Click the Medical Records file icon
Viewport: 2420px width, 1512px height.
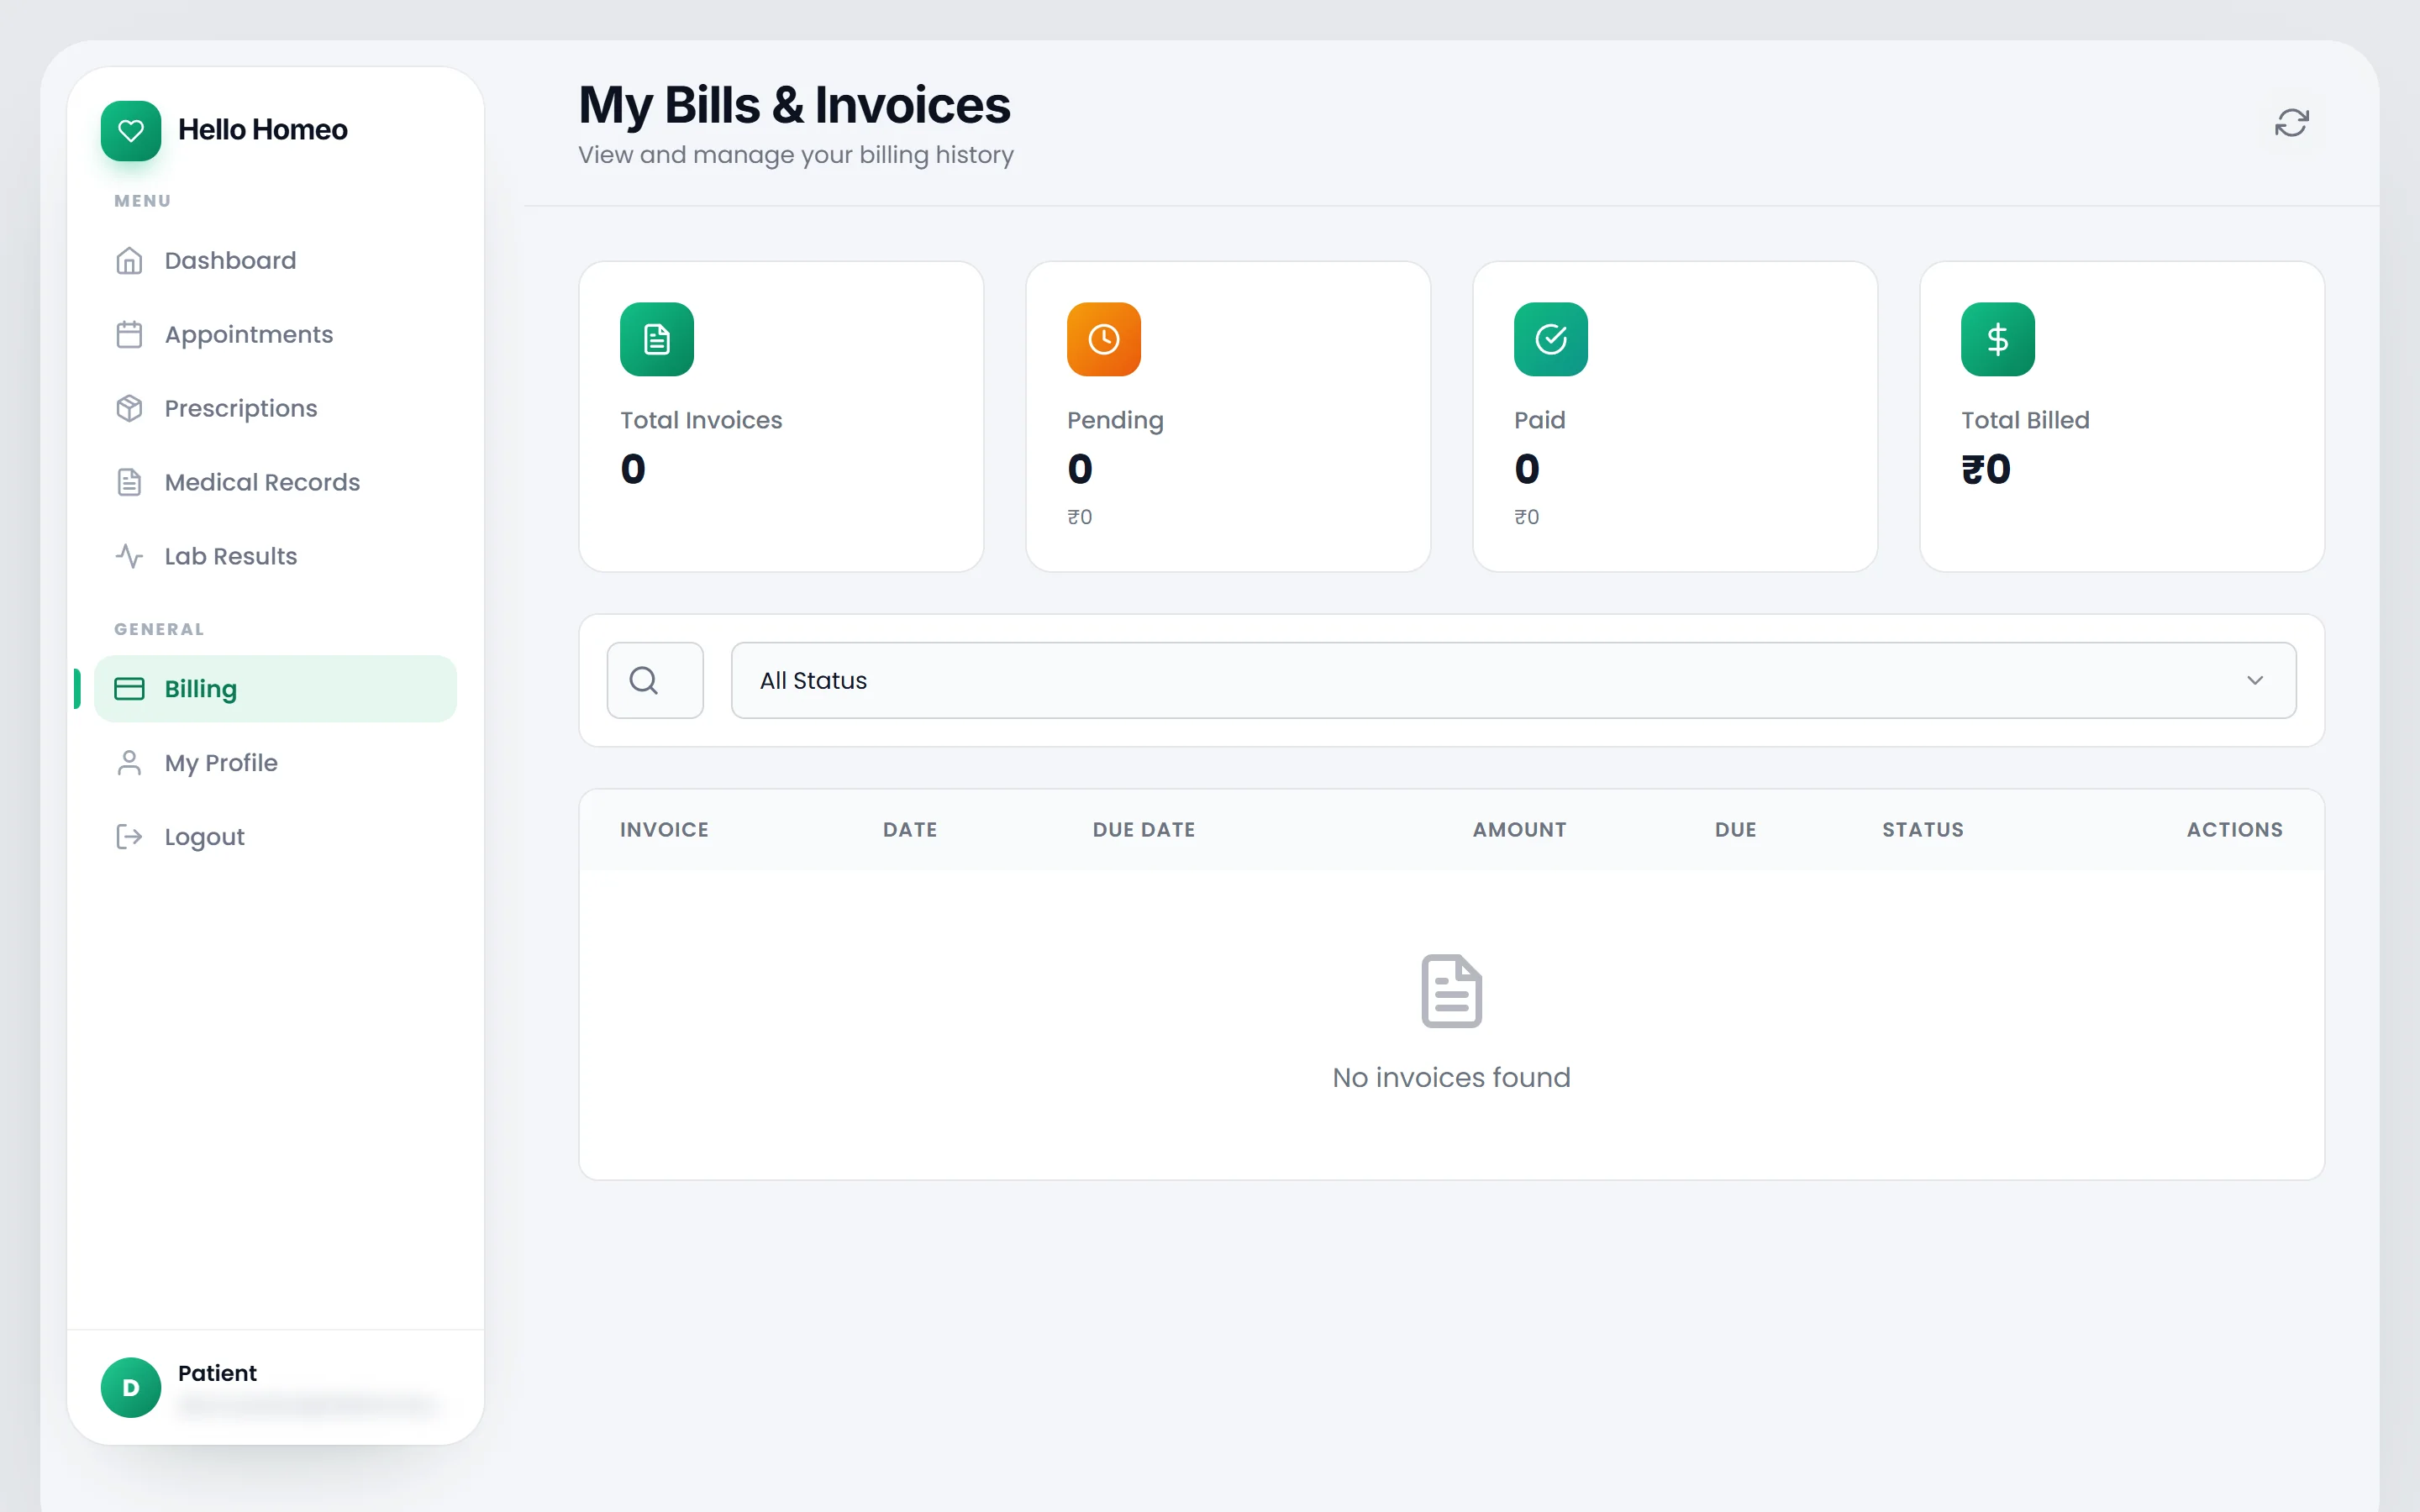(x=129, y=483)
